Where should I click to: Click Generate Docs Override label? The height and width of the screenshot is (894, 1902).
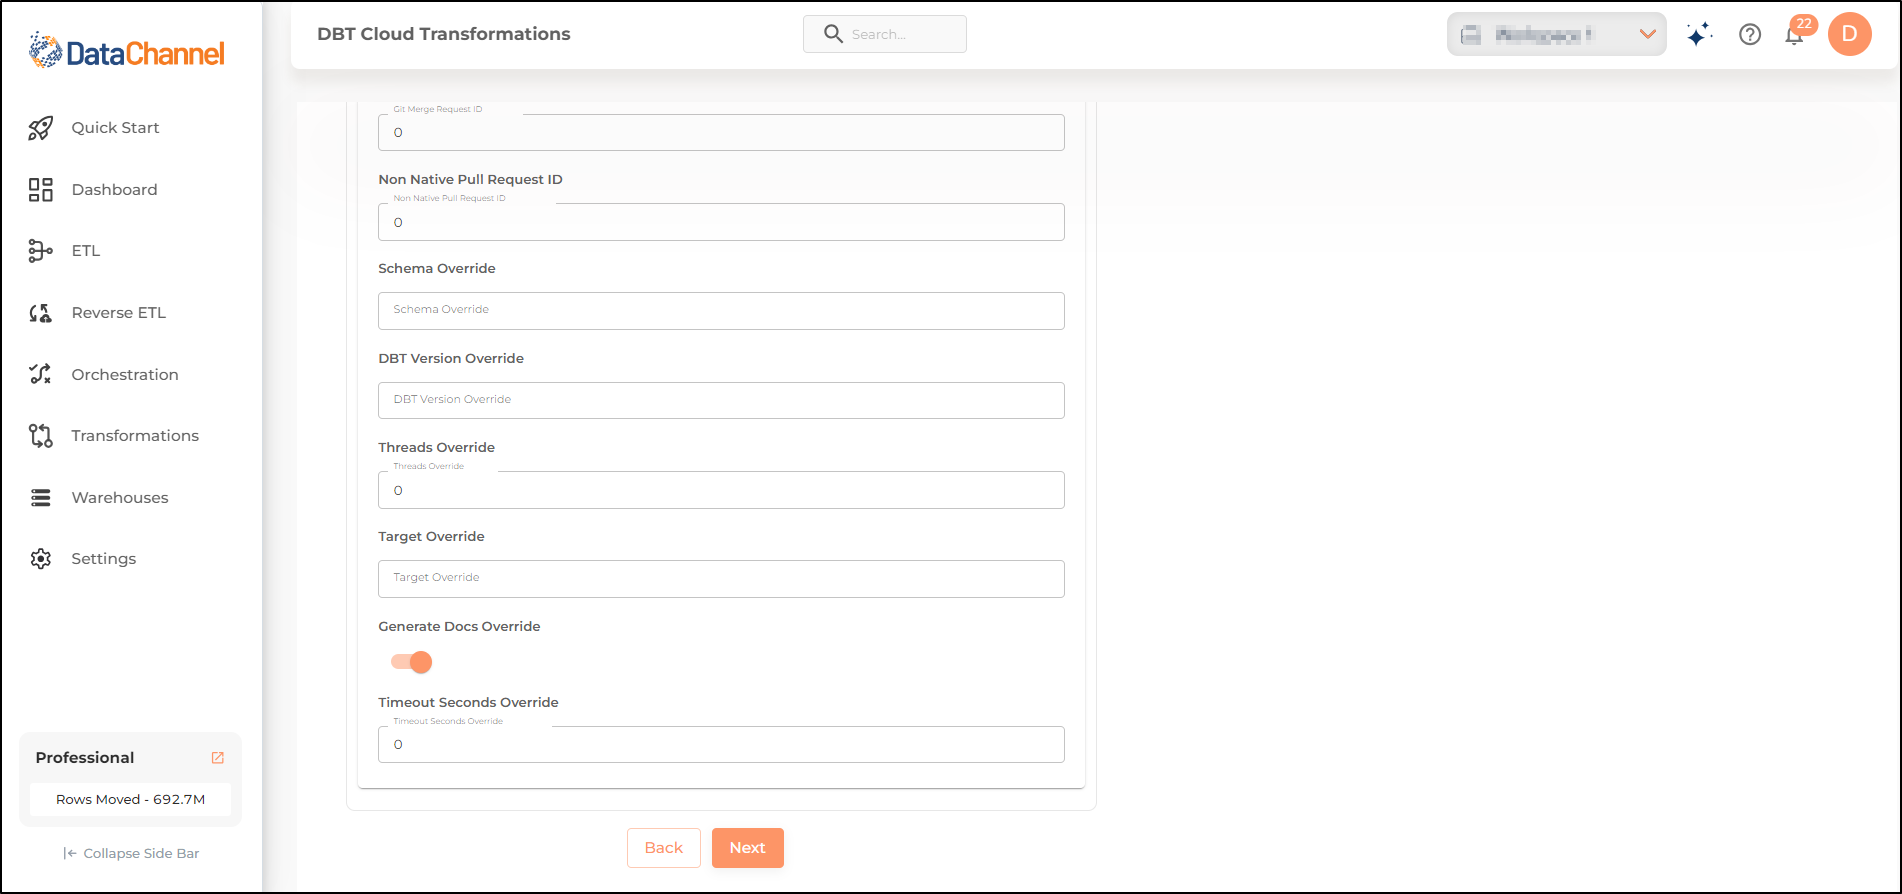[x=459, y=627]
